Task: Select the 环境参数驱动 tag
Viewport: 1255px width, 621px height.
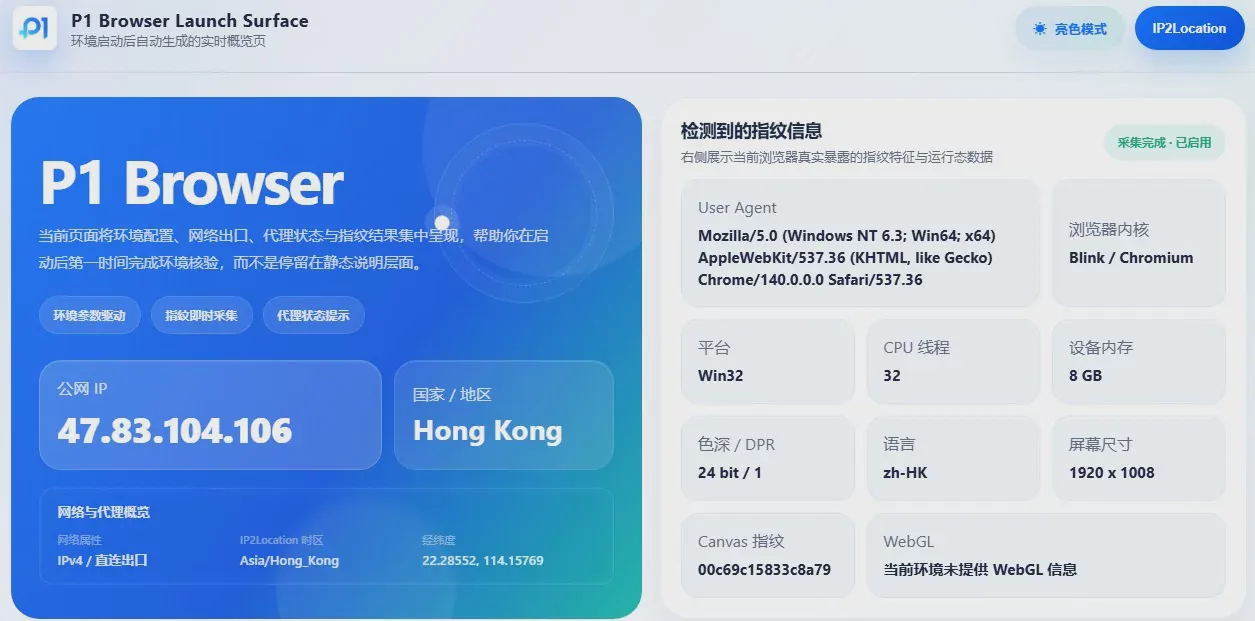Action: point(90,315)
